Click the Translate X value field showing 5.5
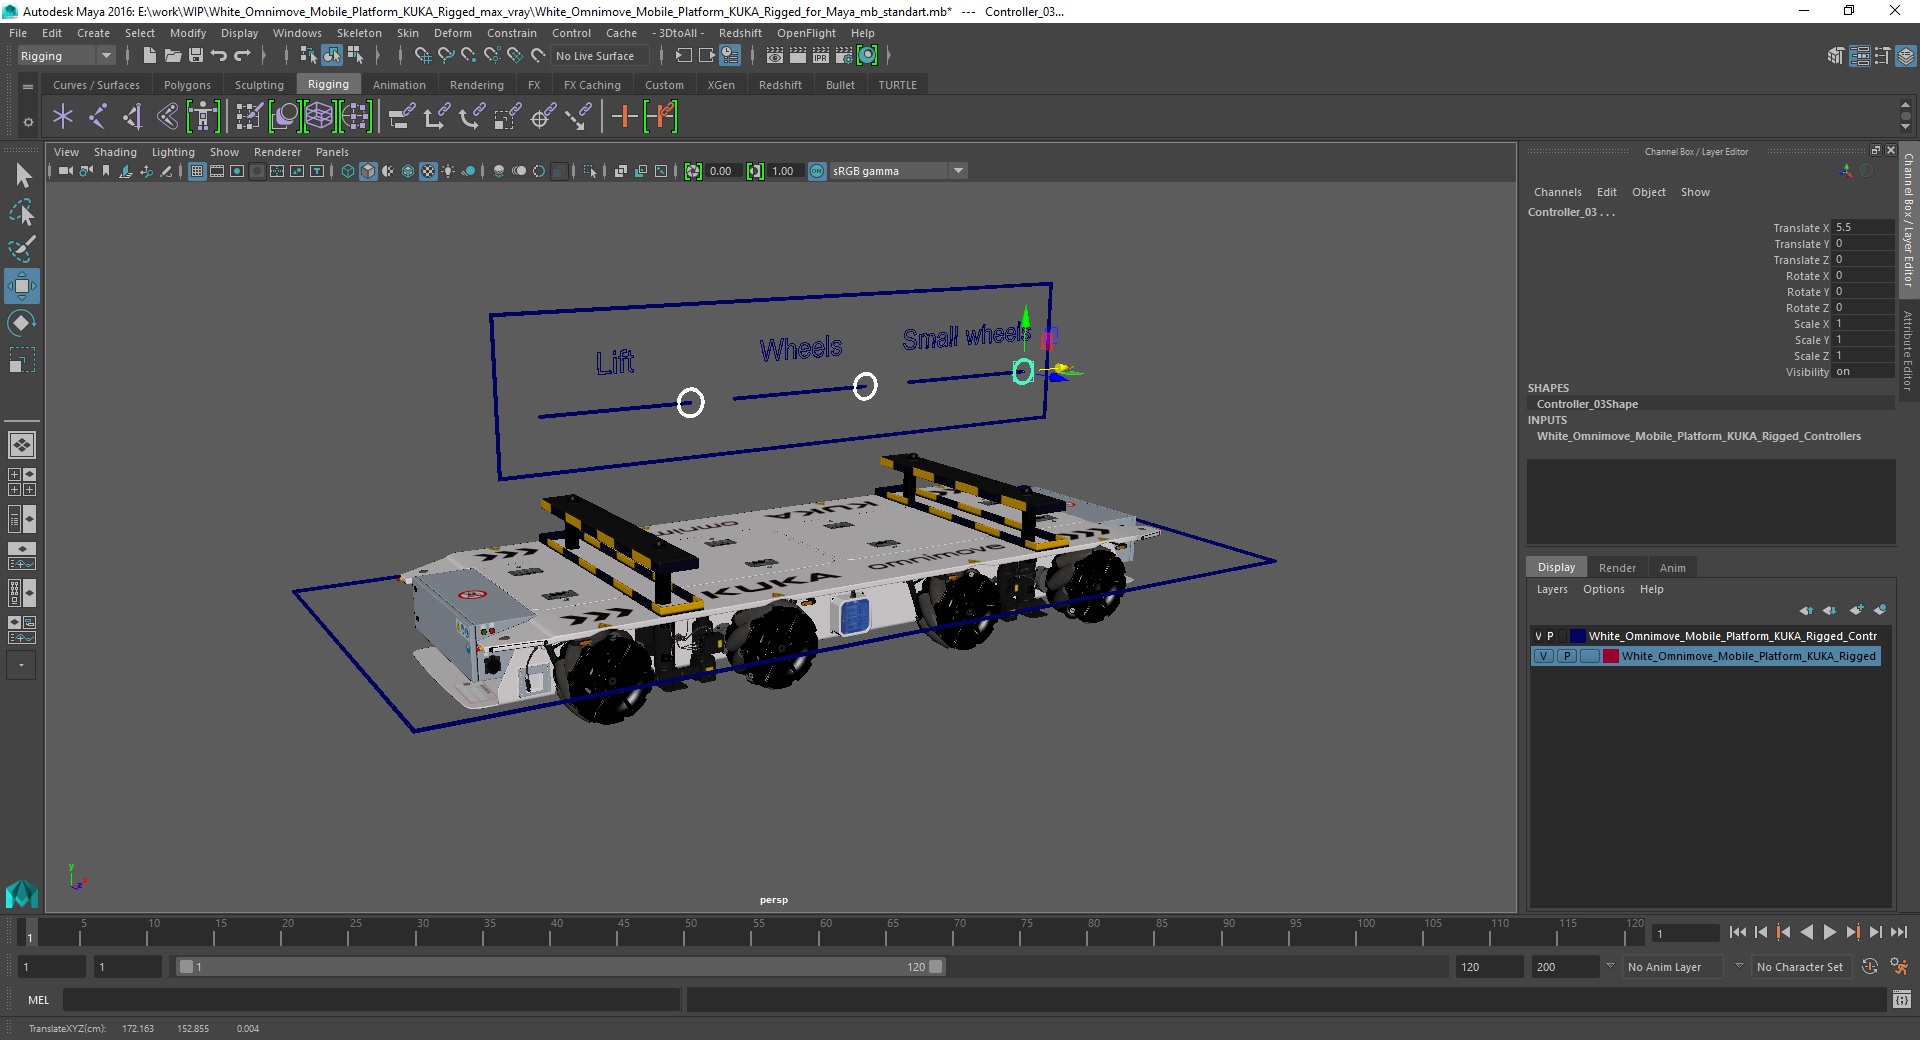Viewport: 1920px width, 1040px height. pyautogui.click(x=1863, y=228)
